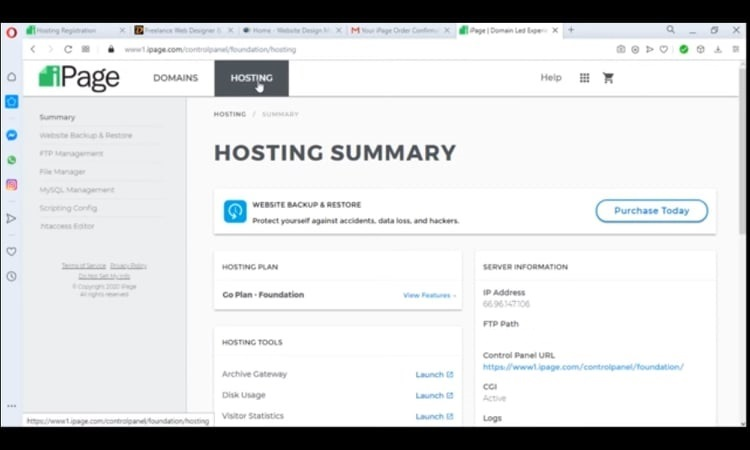Click the padlock site security icon
750x450 pixels.
click(111, 49)
